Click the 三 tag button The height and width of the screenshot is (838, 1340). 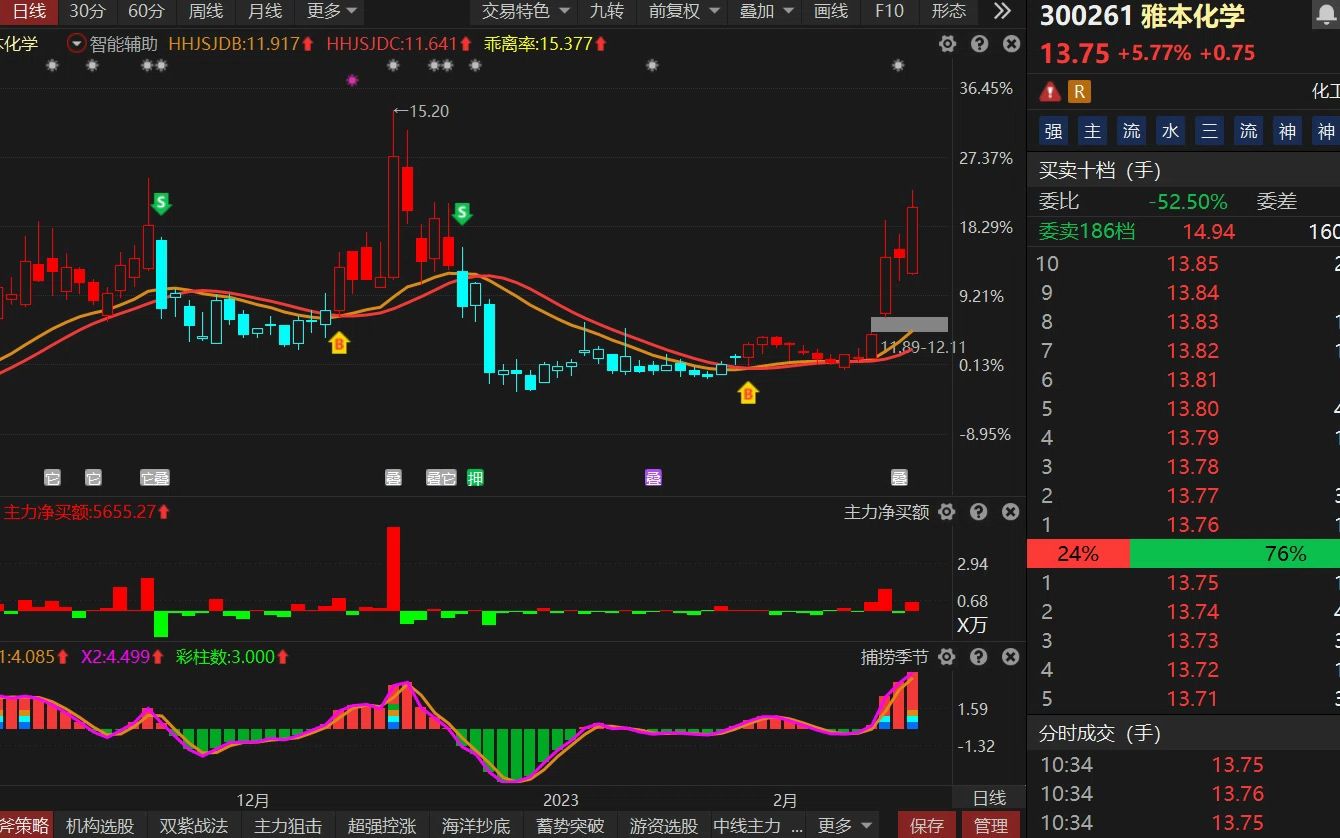tap(1209, 131)
